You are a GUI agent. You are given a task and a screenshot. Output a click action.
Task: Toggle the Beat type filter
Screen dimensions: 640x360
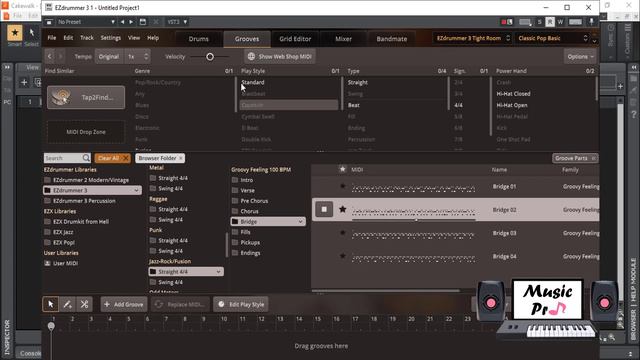(353, 105)
